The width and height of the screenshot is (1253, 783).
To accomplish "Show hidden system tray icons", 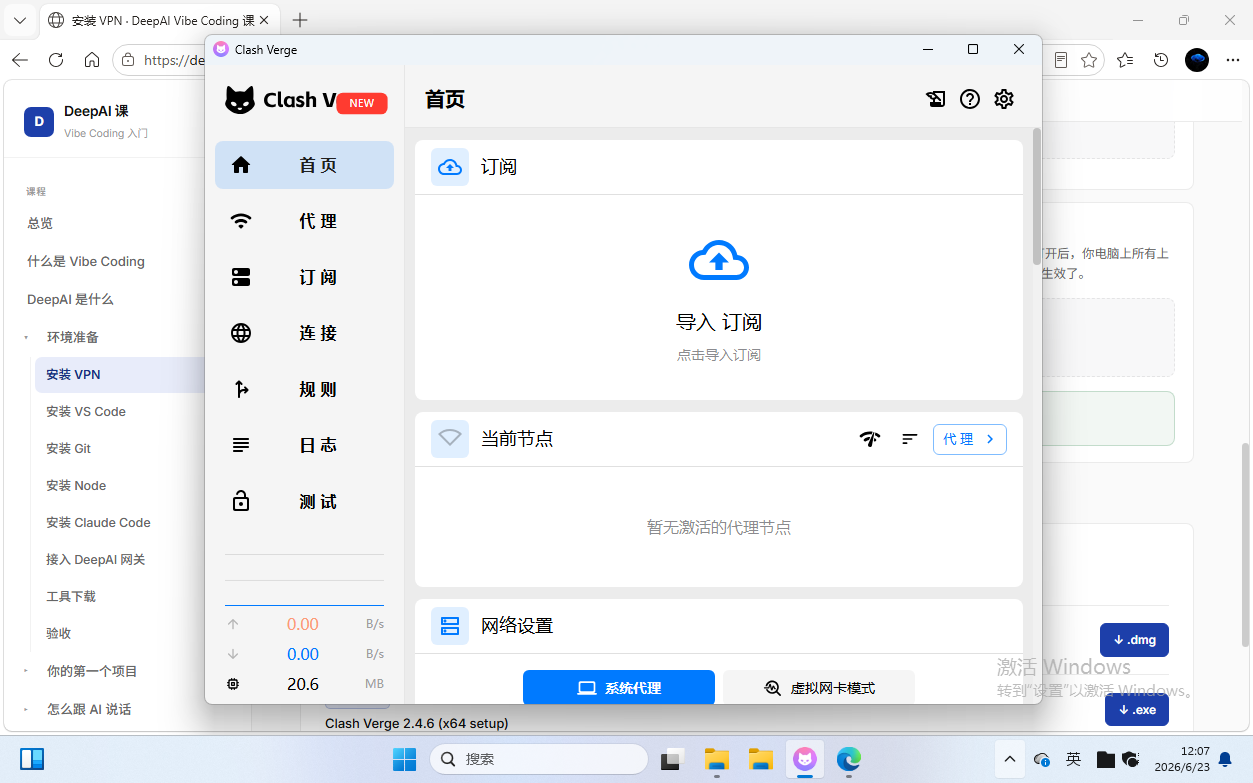I will tap(1009, 759).
